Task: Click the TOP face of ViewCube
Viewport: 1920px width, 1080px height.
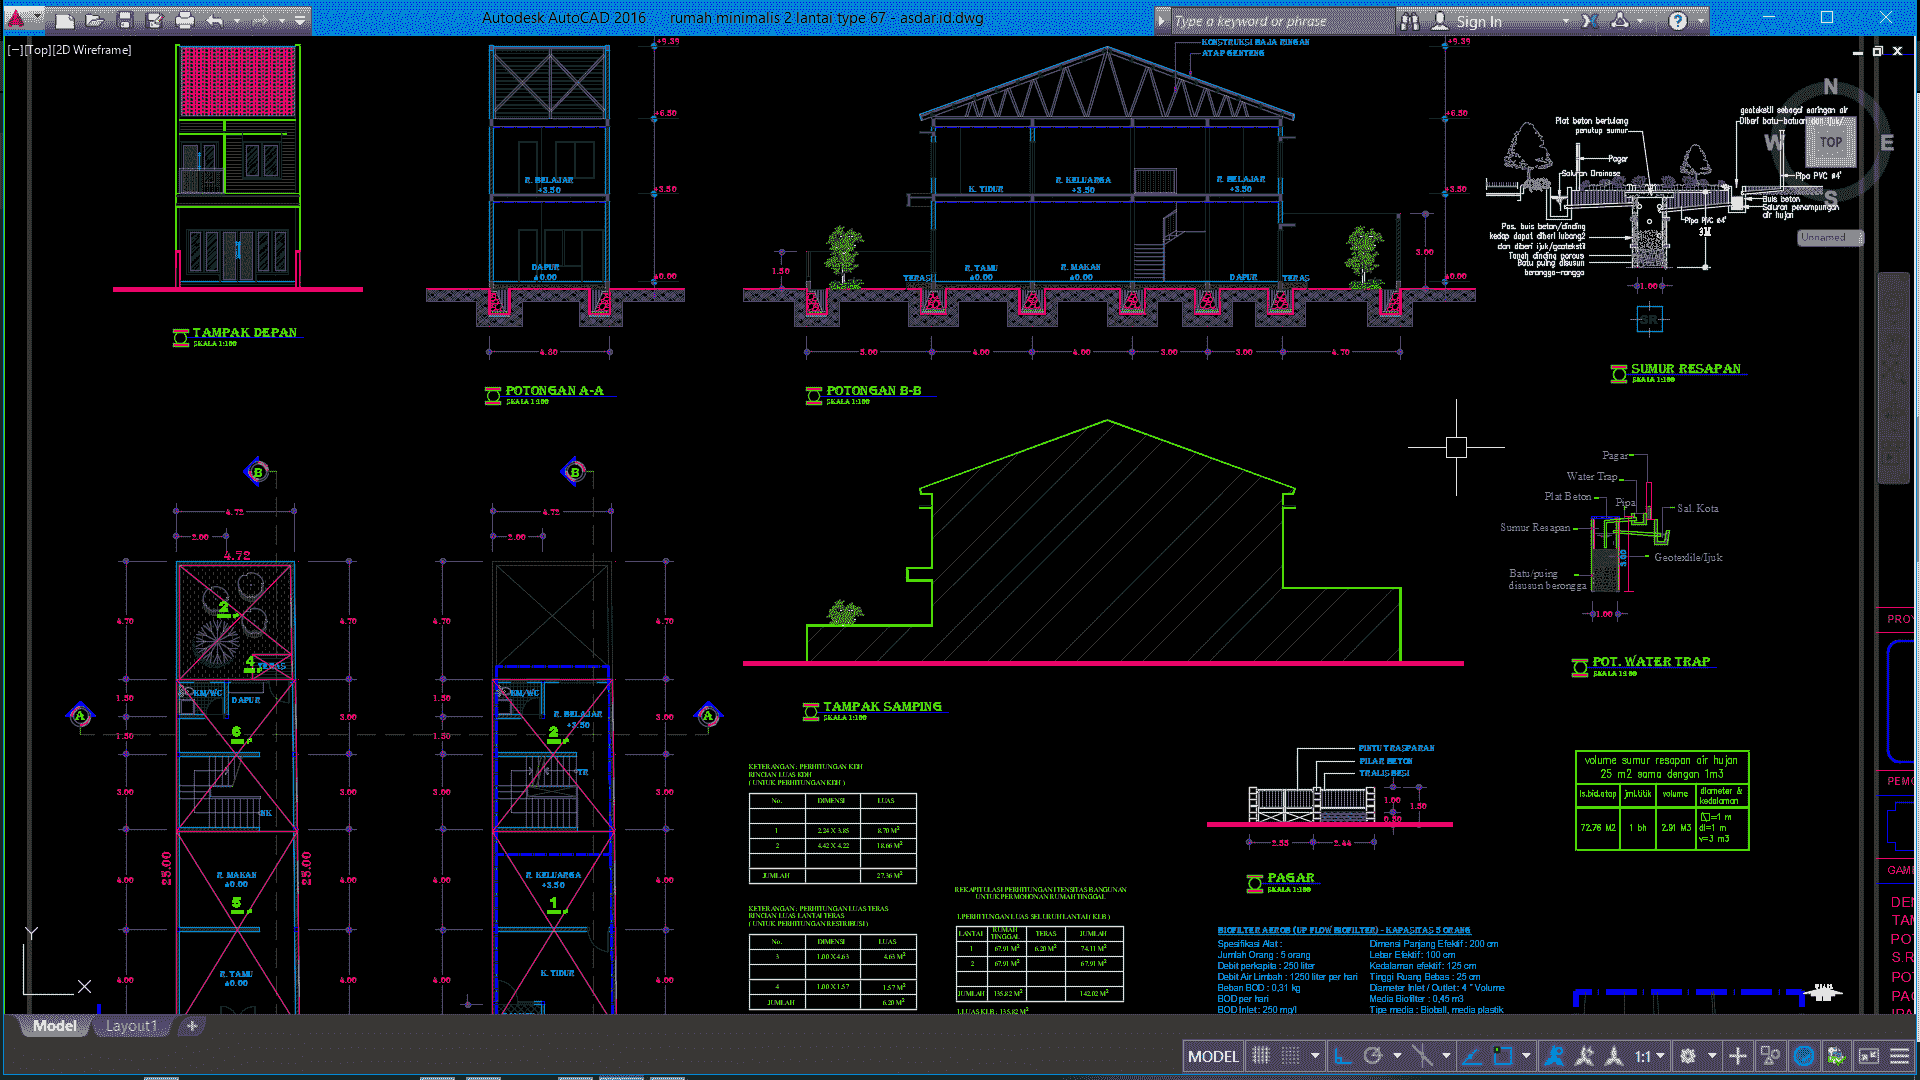Action: pyautogui.click(x=1830, y=142)
